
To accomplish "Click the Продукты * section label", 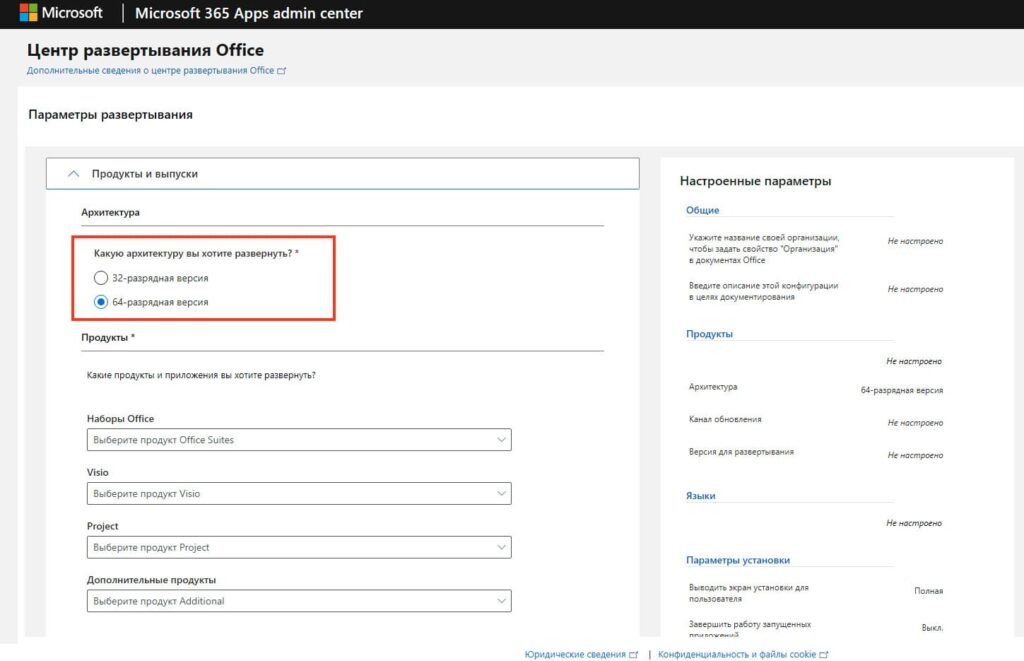I will (108, 338).
